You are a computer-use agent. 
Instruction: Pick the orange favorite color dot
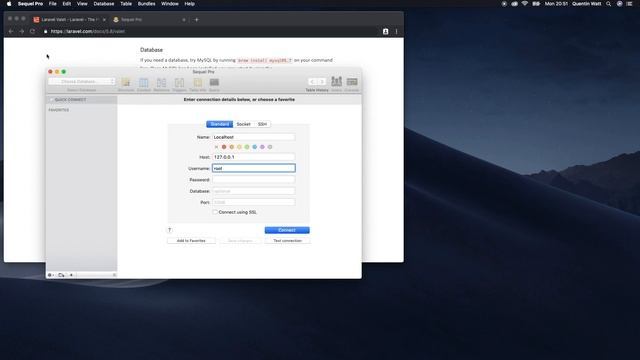232,147
